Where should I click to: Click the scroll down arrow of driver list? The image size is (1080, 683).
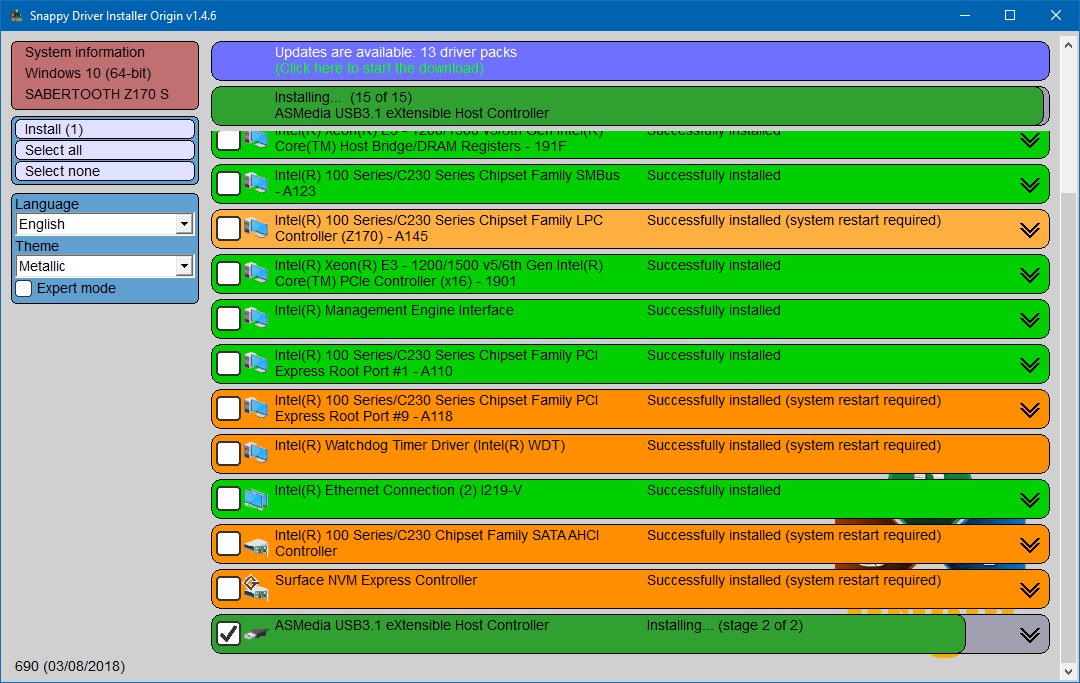(x=1068, y=671)
